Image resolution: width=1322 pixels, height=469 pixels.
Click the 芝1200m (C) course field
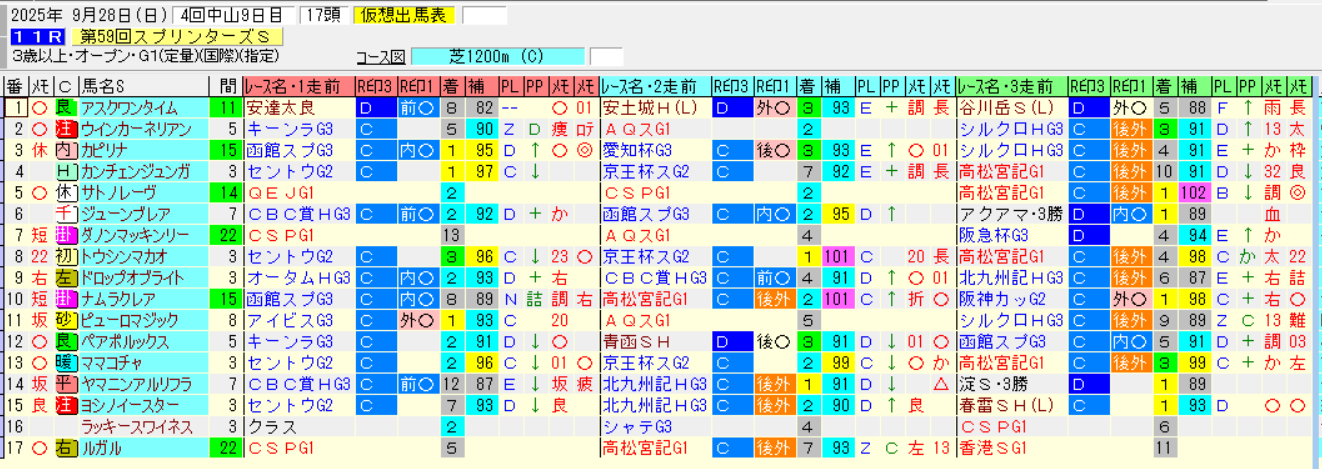498,56
